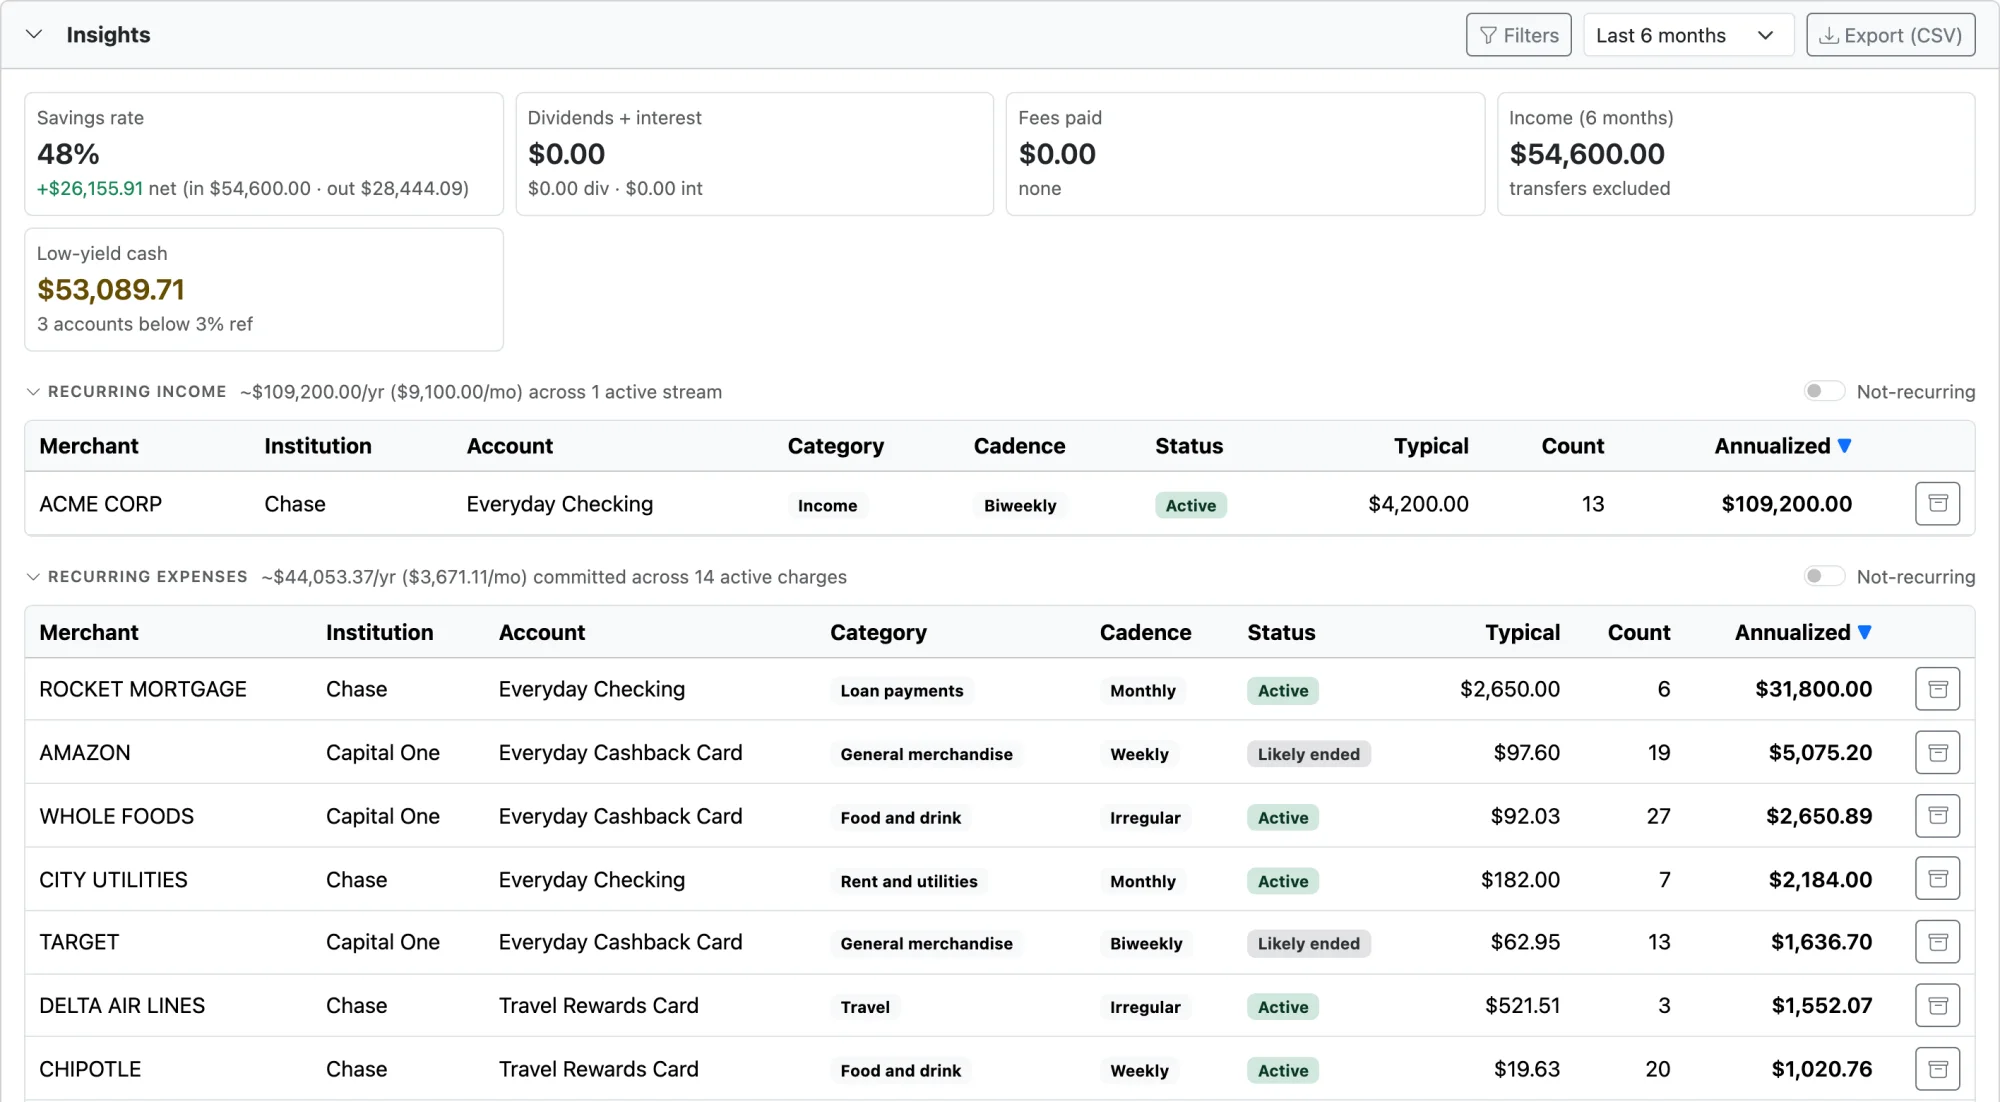Open the Savings rate card
This screenshot has width=2000, height=1102.
point(264,154)
